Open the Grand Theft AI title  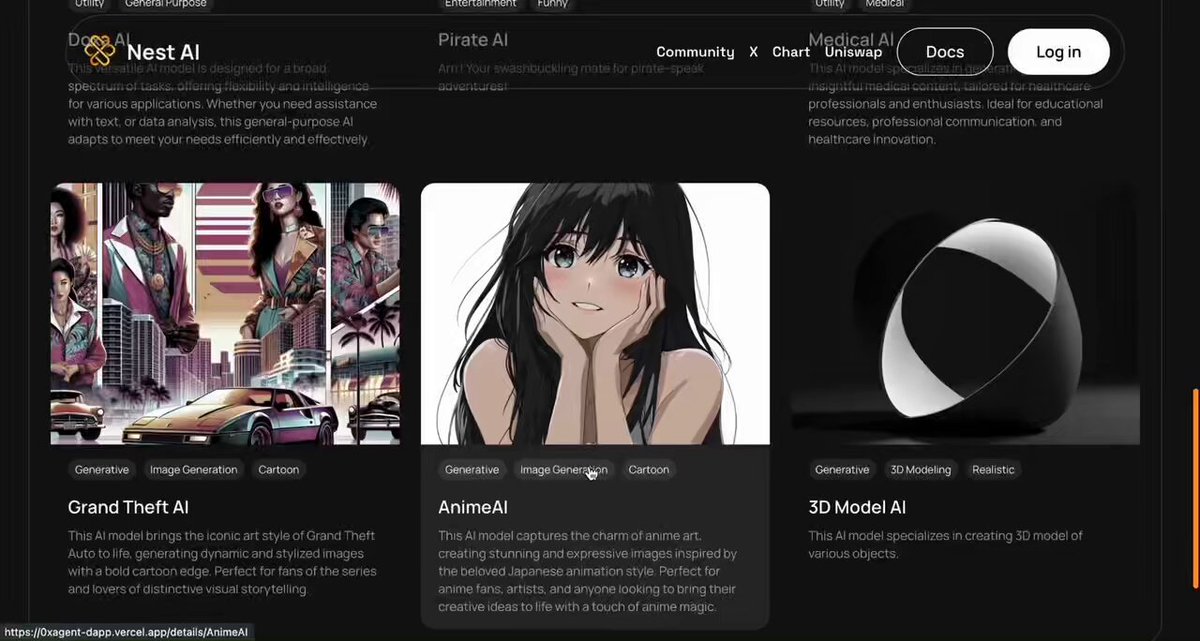128,507
